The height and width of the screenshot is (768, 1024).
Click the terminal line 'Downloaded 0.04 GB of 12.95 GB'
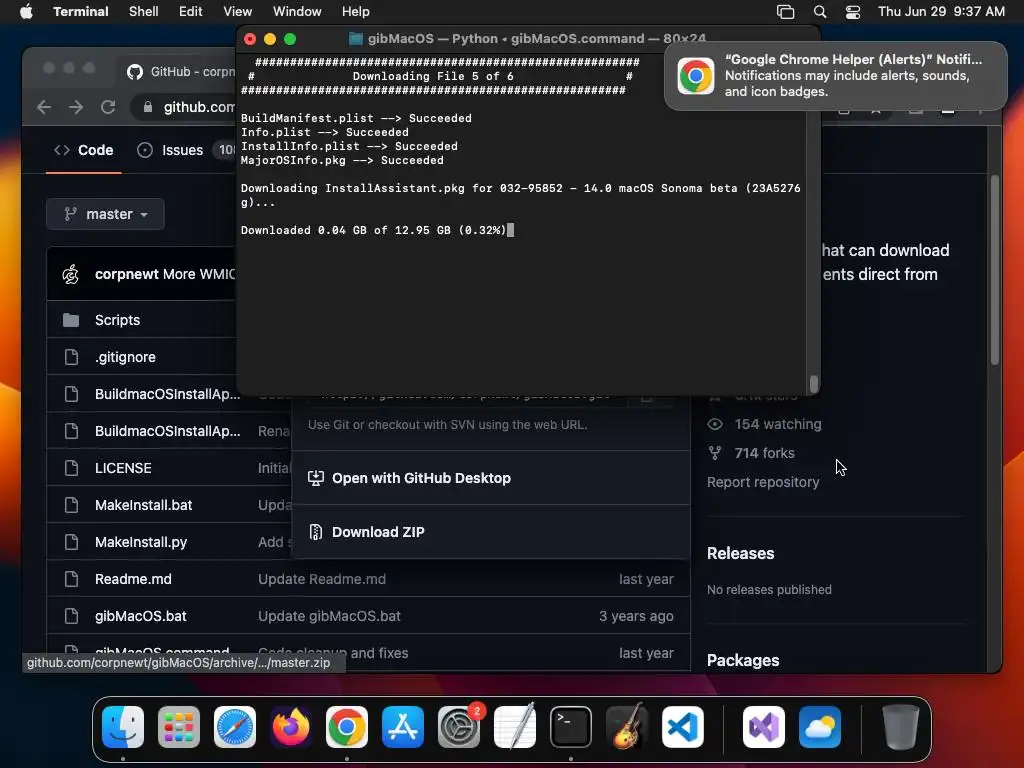tap(373, 230)
